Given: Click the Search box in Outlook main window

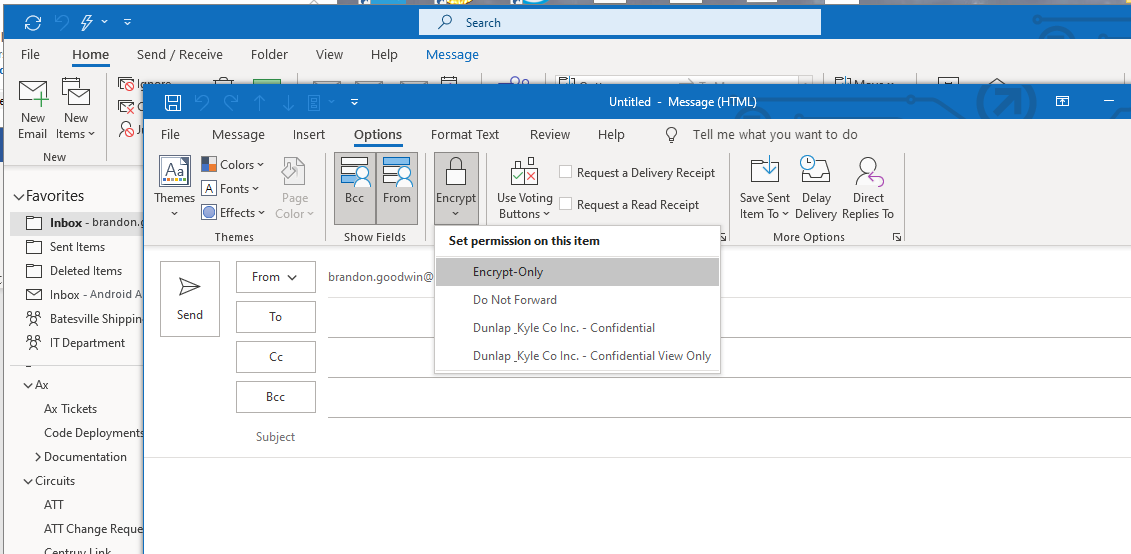Looking at the screenshot, I should click(x=620, y=22).
